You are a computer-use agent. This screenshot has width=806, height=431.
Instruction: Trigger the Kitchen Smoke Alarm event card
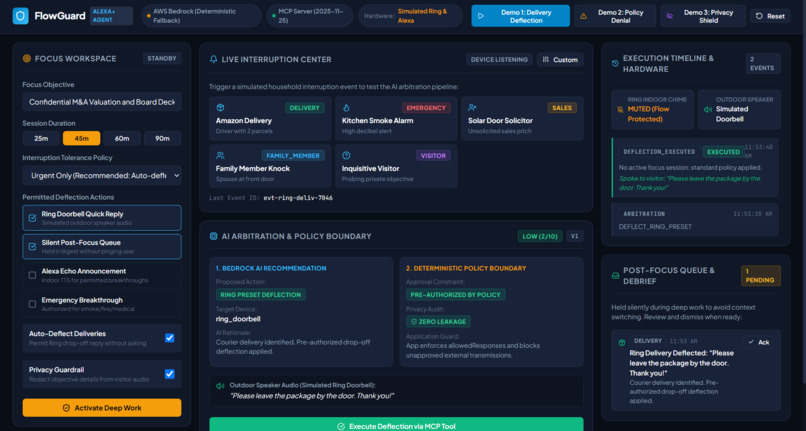click(x=396, y=119)
